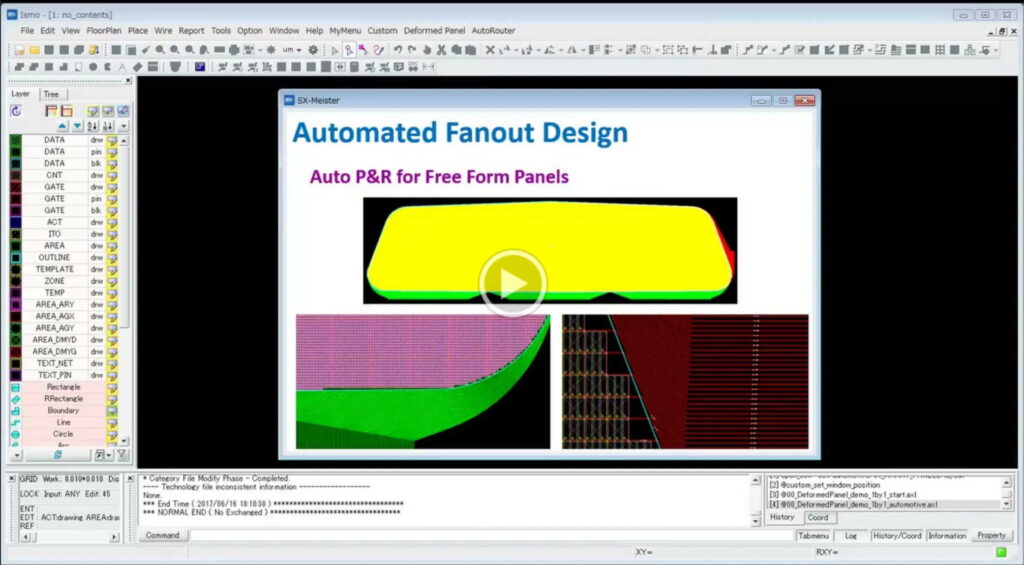
Task: Click the SX-Meister window title icon
Action: (289, 100)
